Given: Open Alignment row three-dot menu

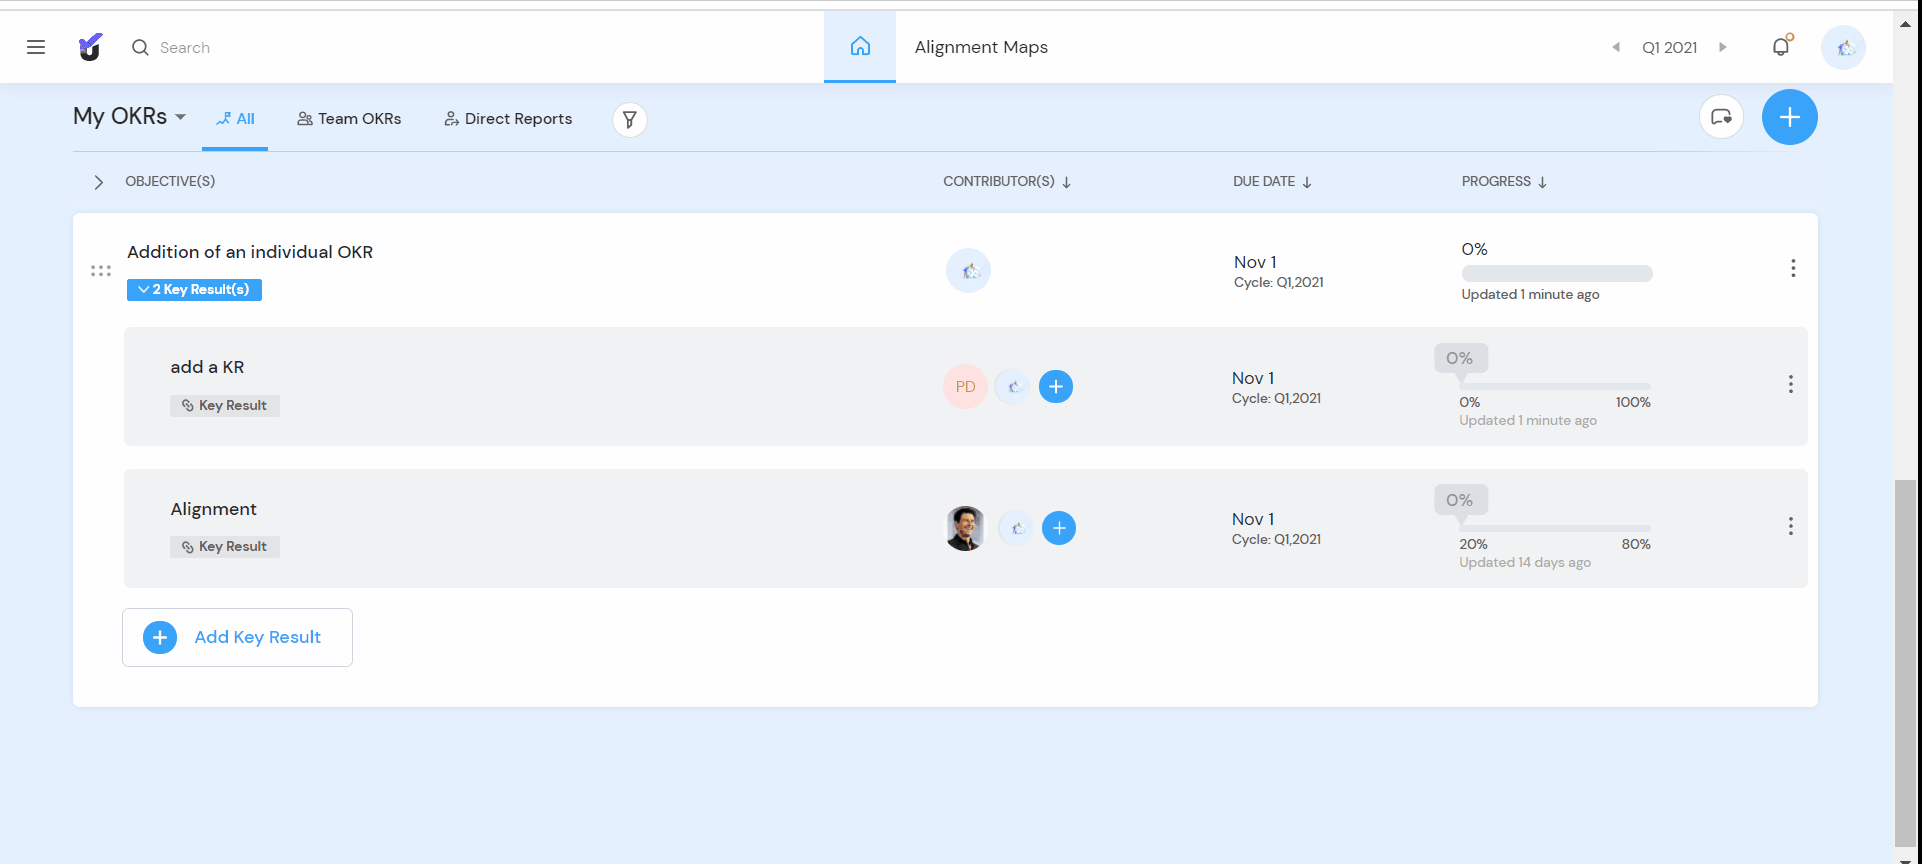Looking at the screenshot, I should (1791, 526).
